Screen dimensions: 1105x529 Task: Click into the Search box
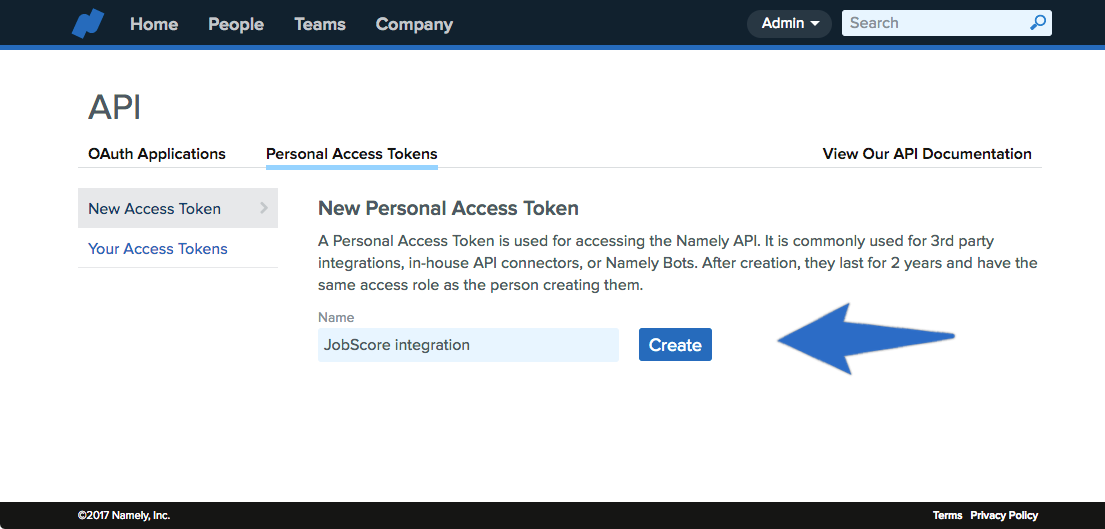[x=935, y=23]
